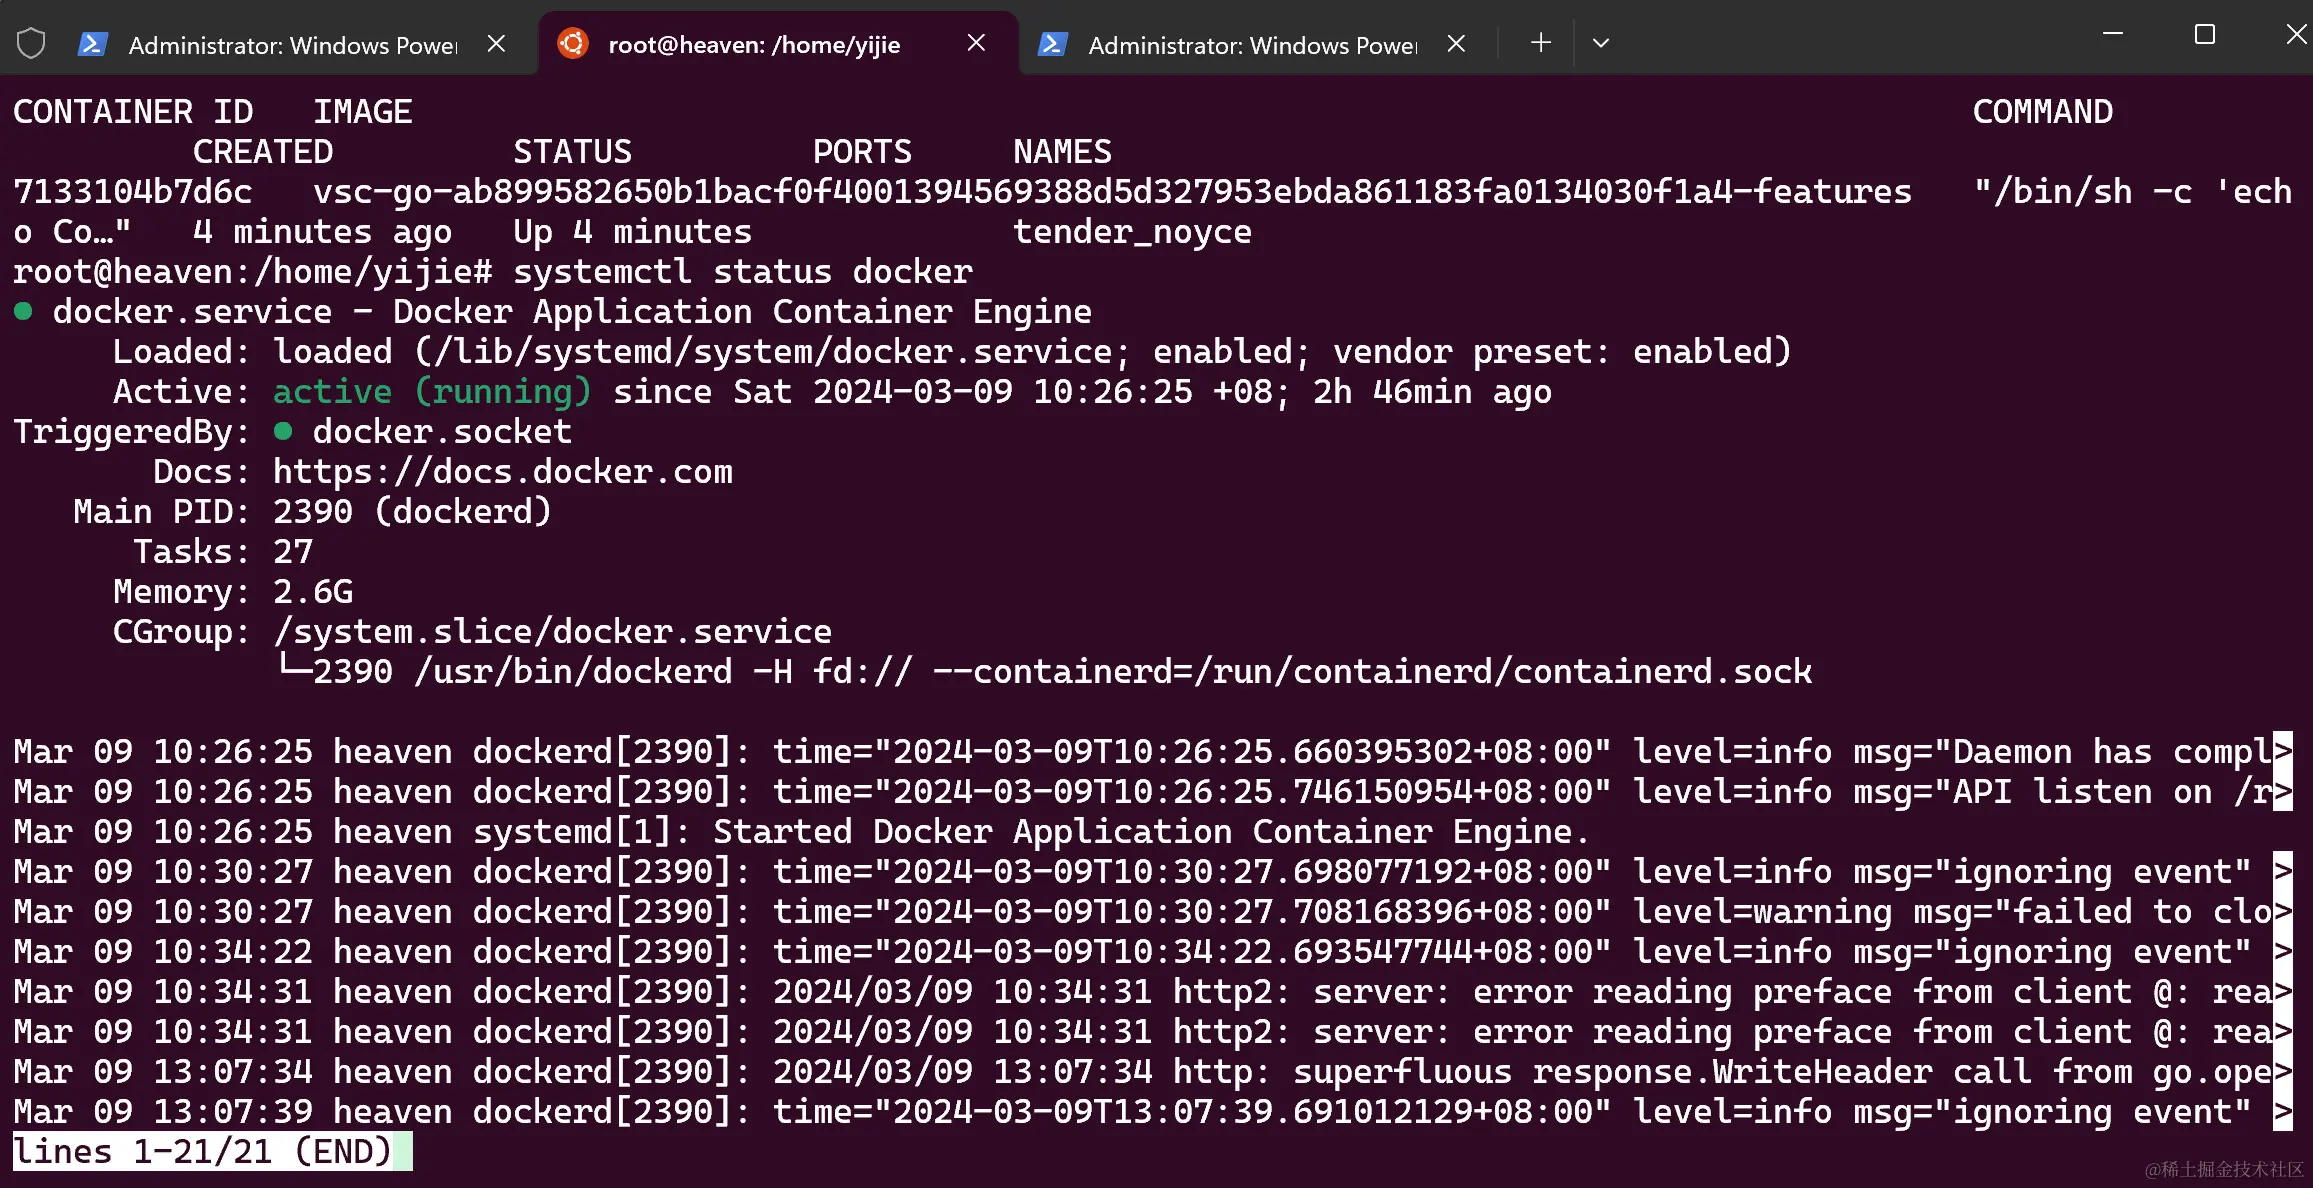Click the shield icon in the title bar
The image size is (2313, 1188).
pos(30,42)
